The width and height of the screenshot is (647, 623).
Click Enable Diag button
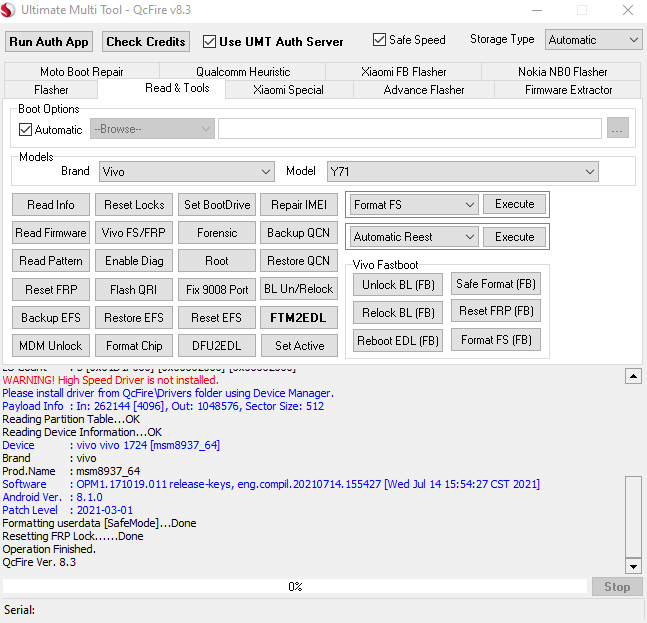[134, 261]
